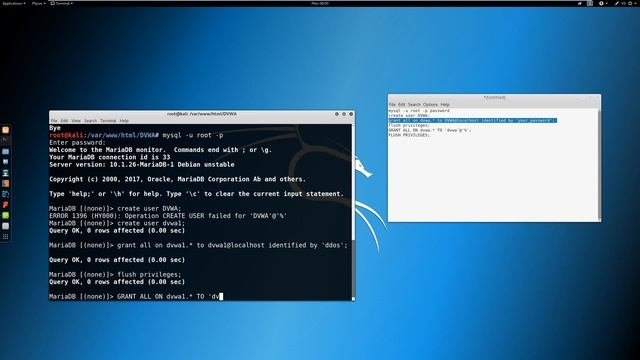Click 'GRANT ALL ON dvwa.*' line in editor

430,130
